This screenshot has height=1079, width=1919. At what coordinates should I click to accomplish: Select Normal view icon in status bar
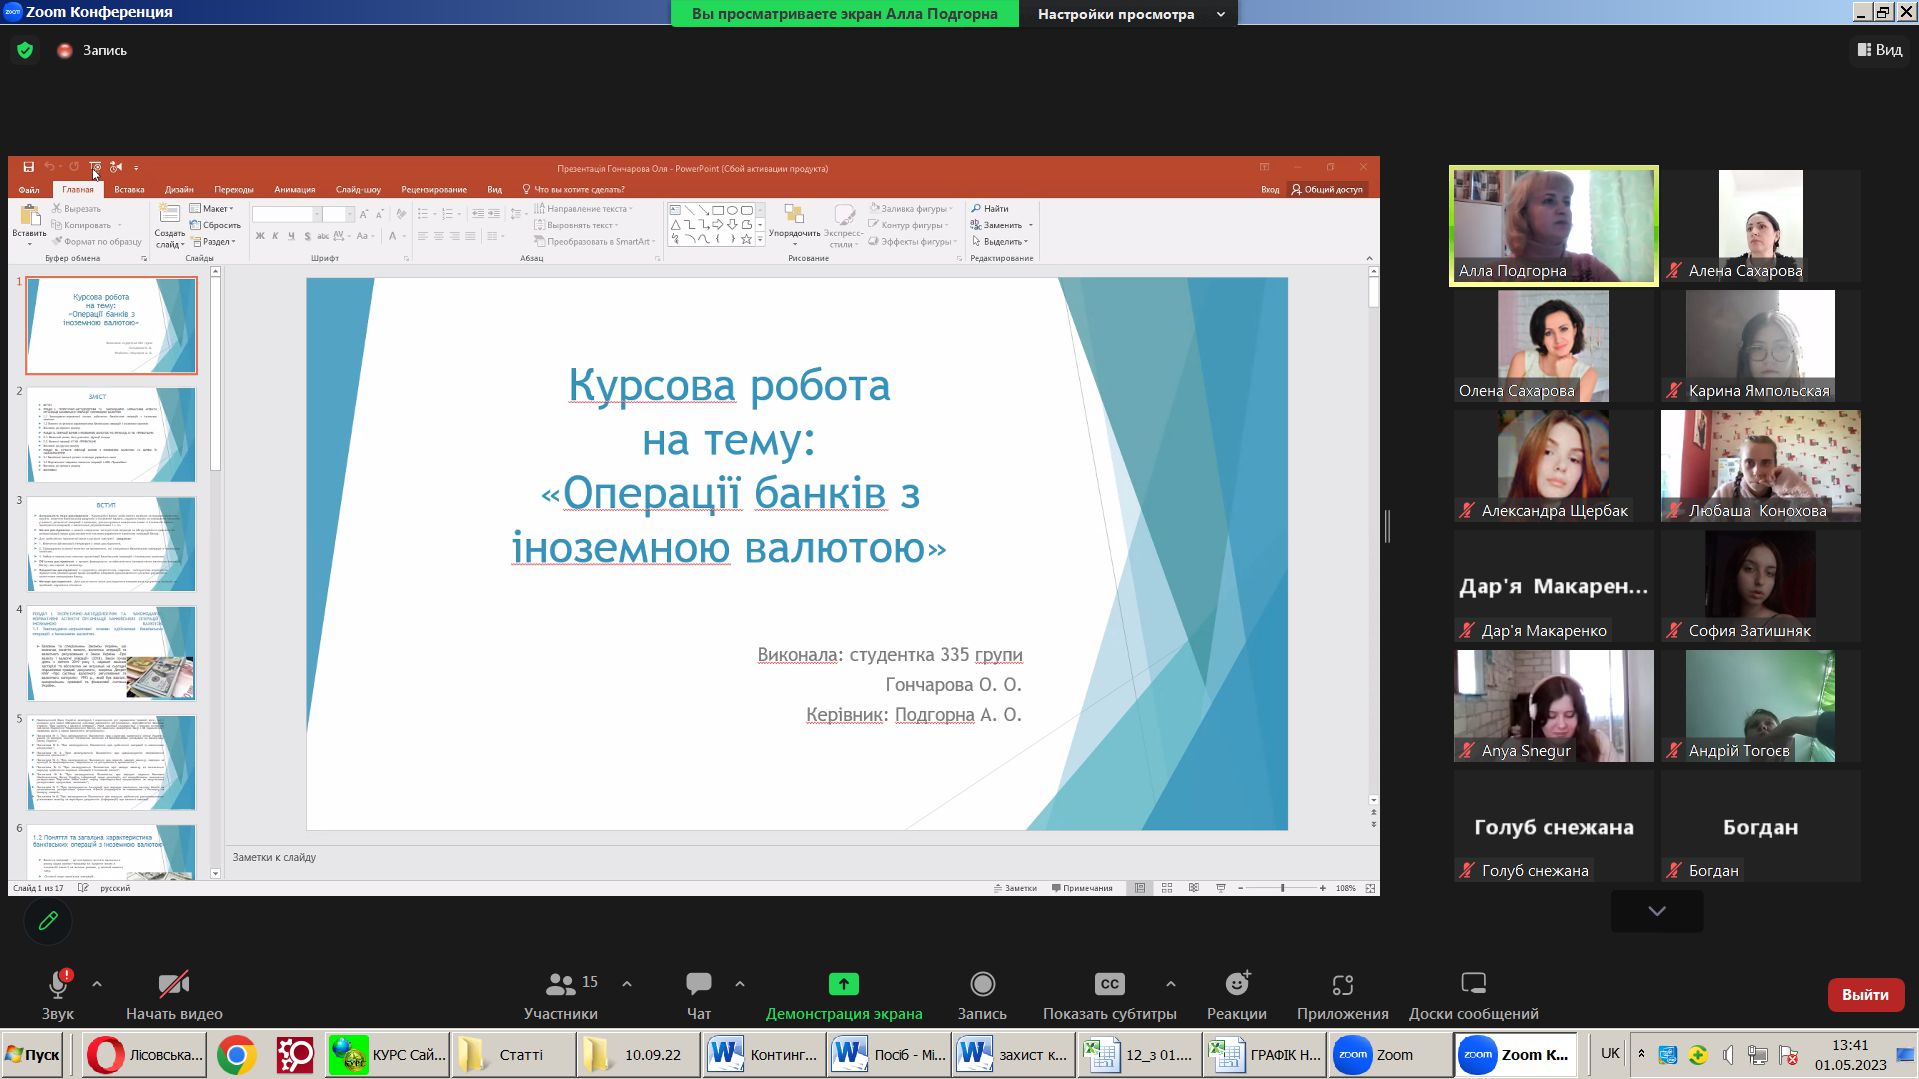[1140, 888]
